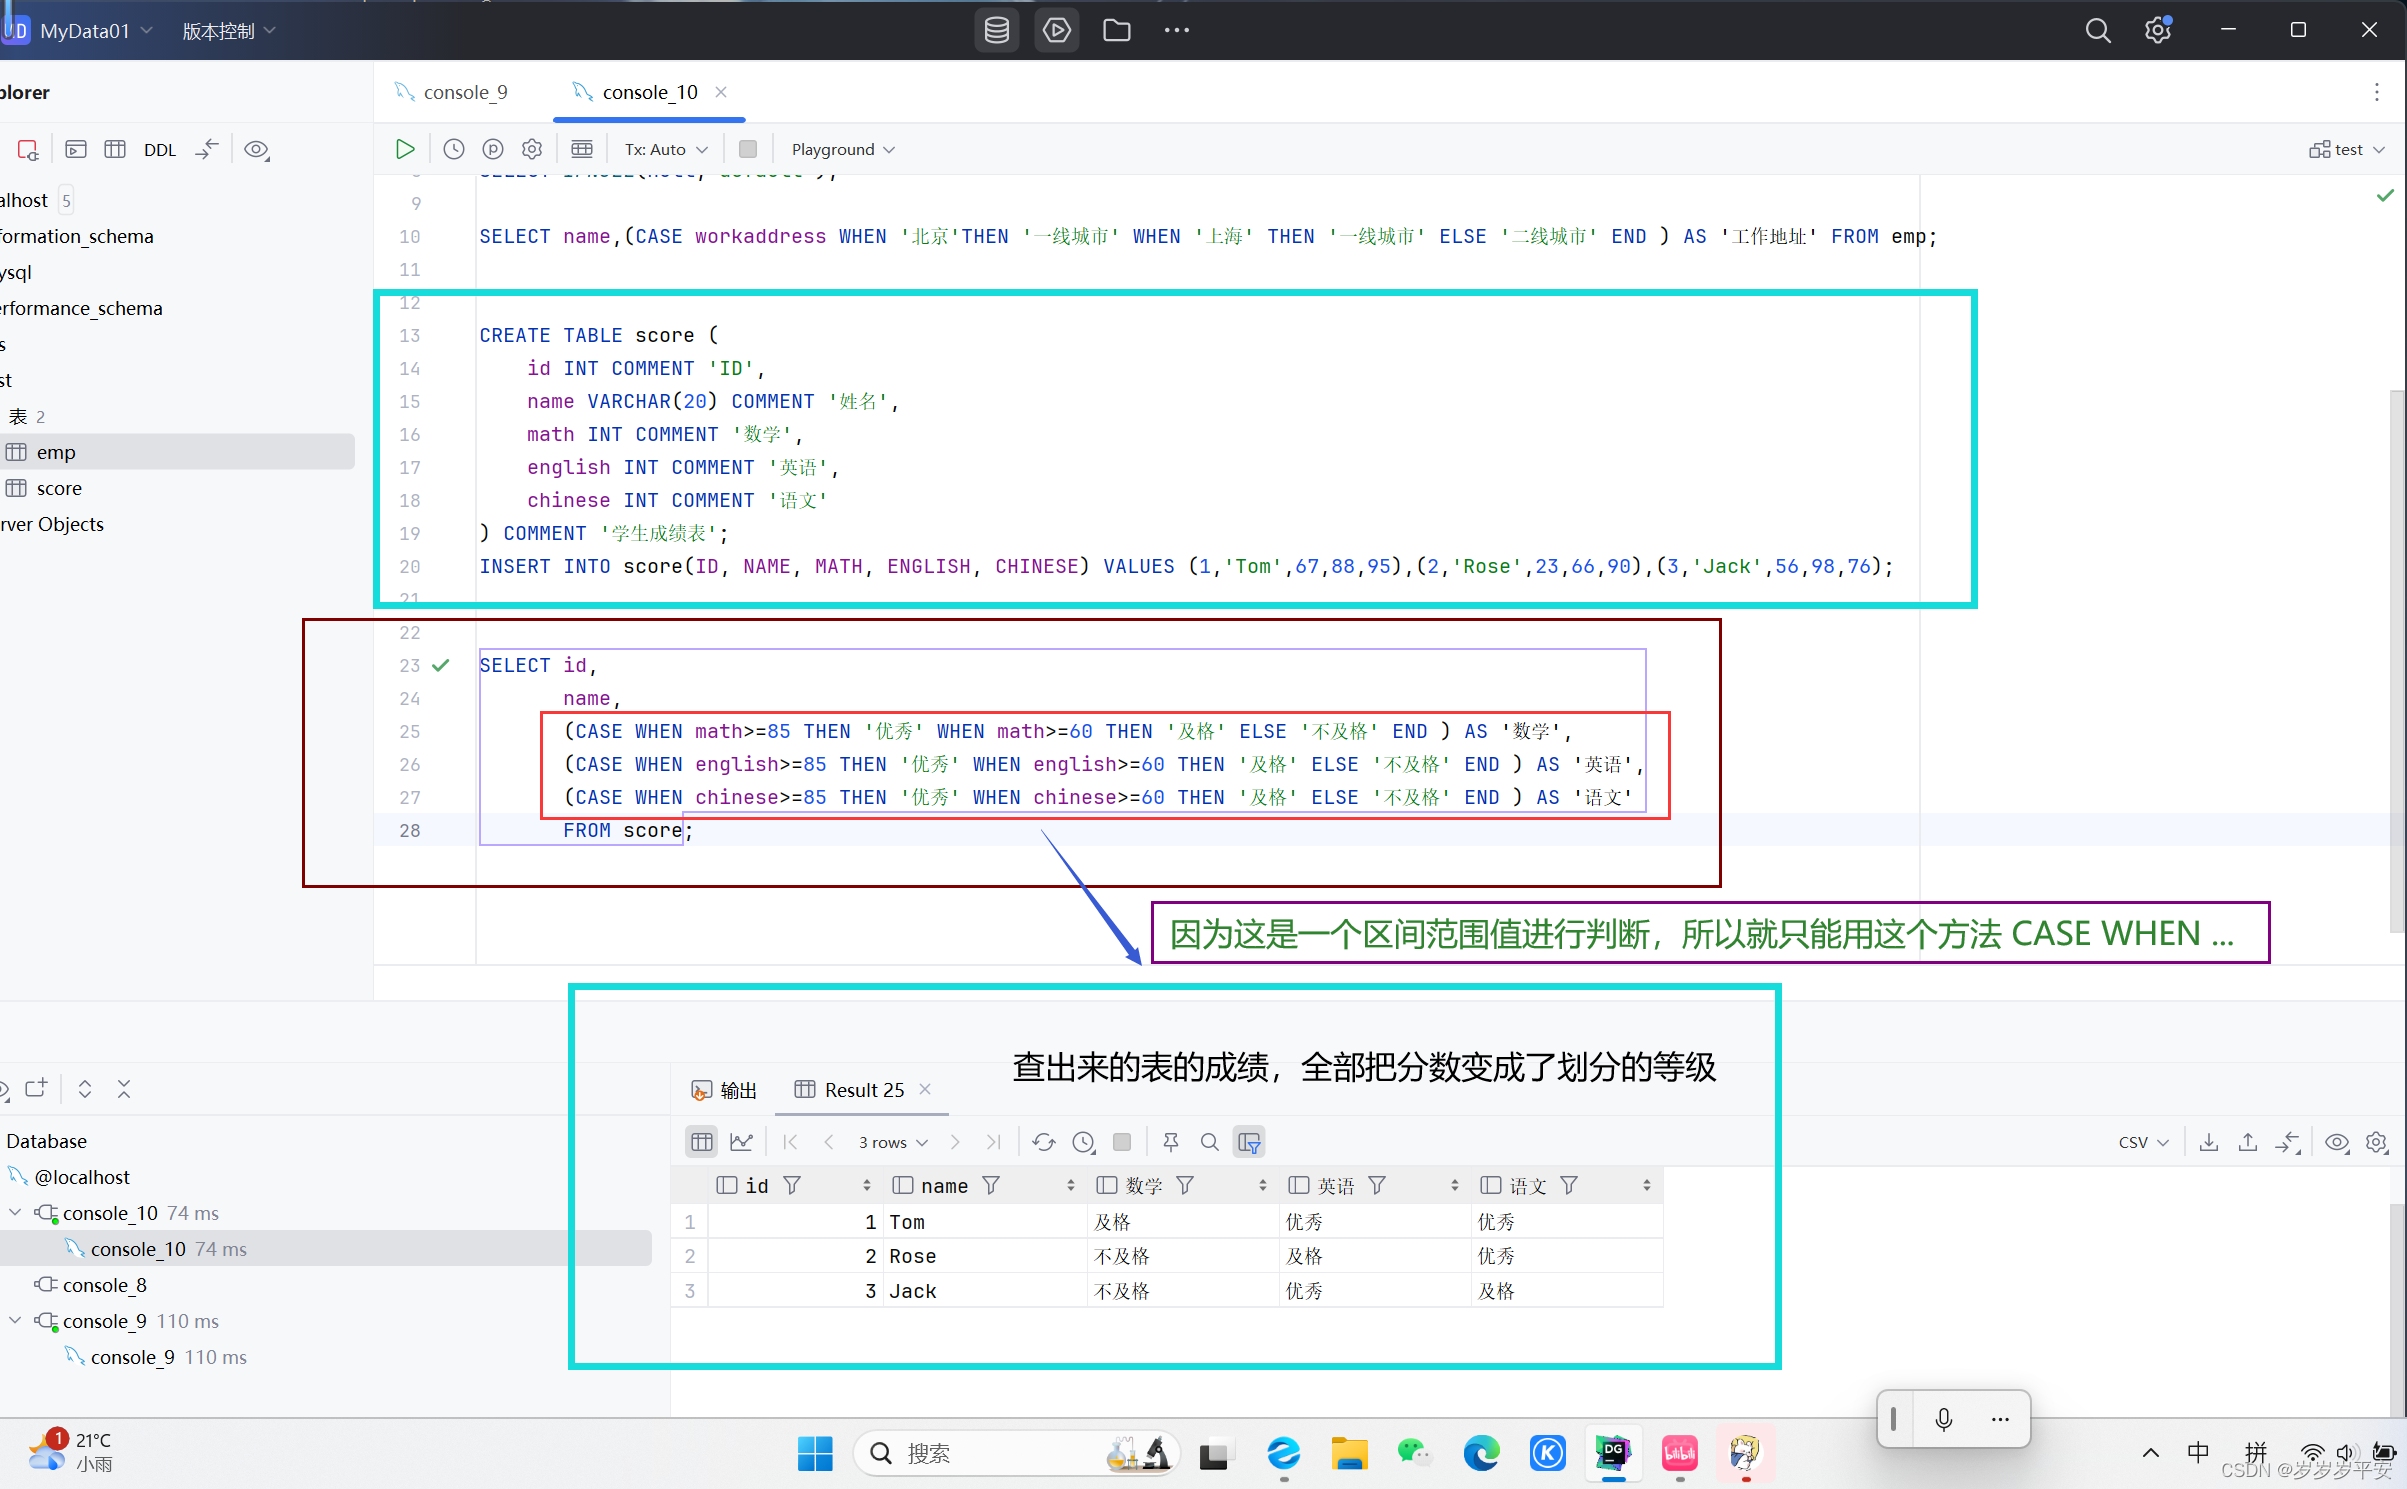Run the query with the green Execute button
This screenshot has height=1489, width=2407.
pyautogui.click(x=404, y=149)
